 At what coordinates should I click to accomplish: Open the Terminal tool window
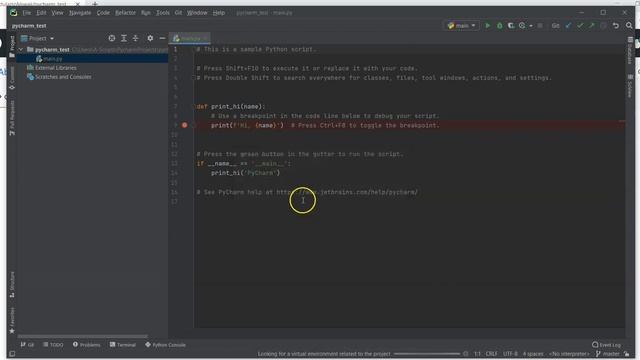point(122,344)
